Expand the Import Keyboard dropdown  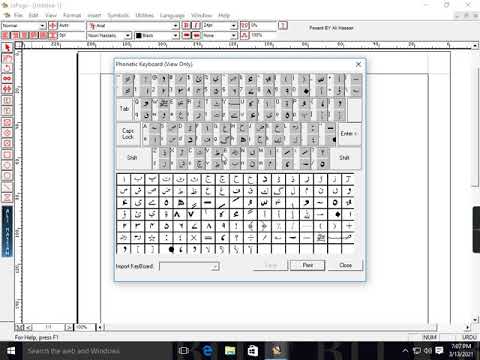[215, 266]
